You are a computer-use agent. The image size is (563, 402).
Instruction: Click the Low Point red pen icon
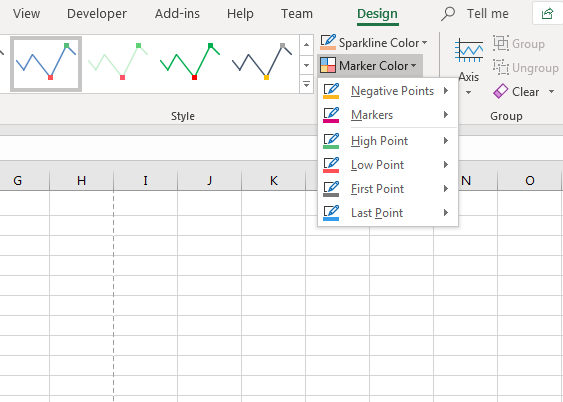tap(331, 165)
